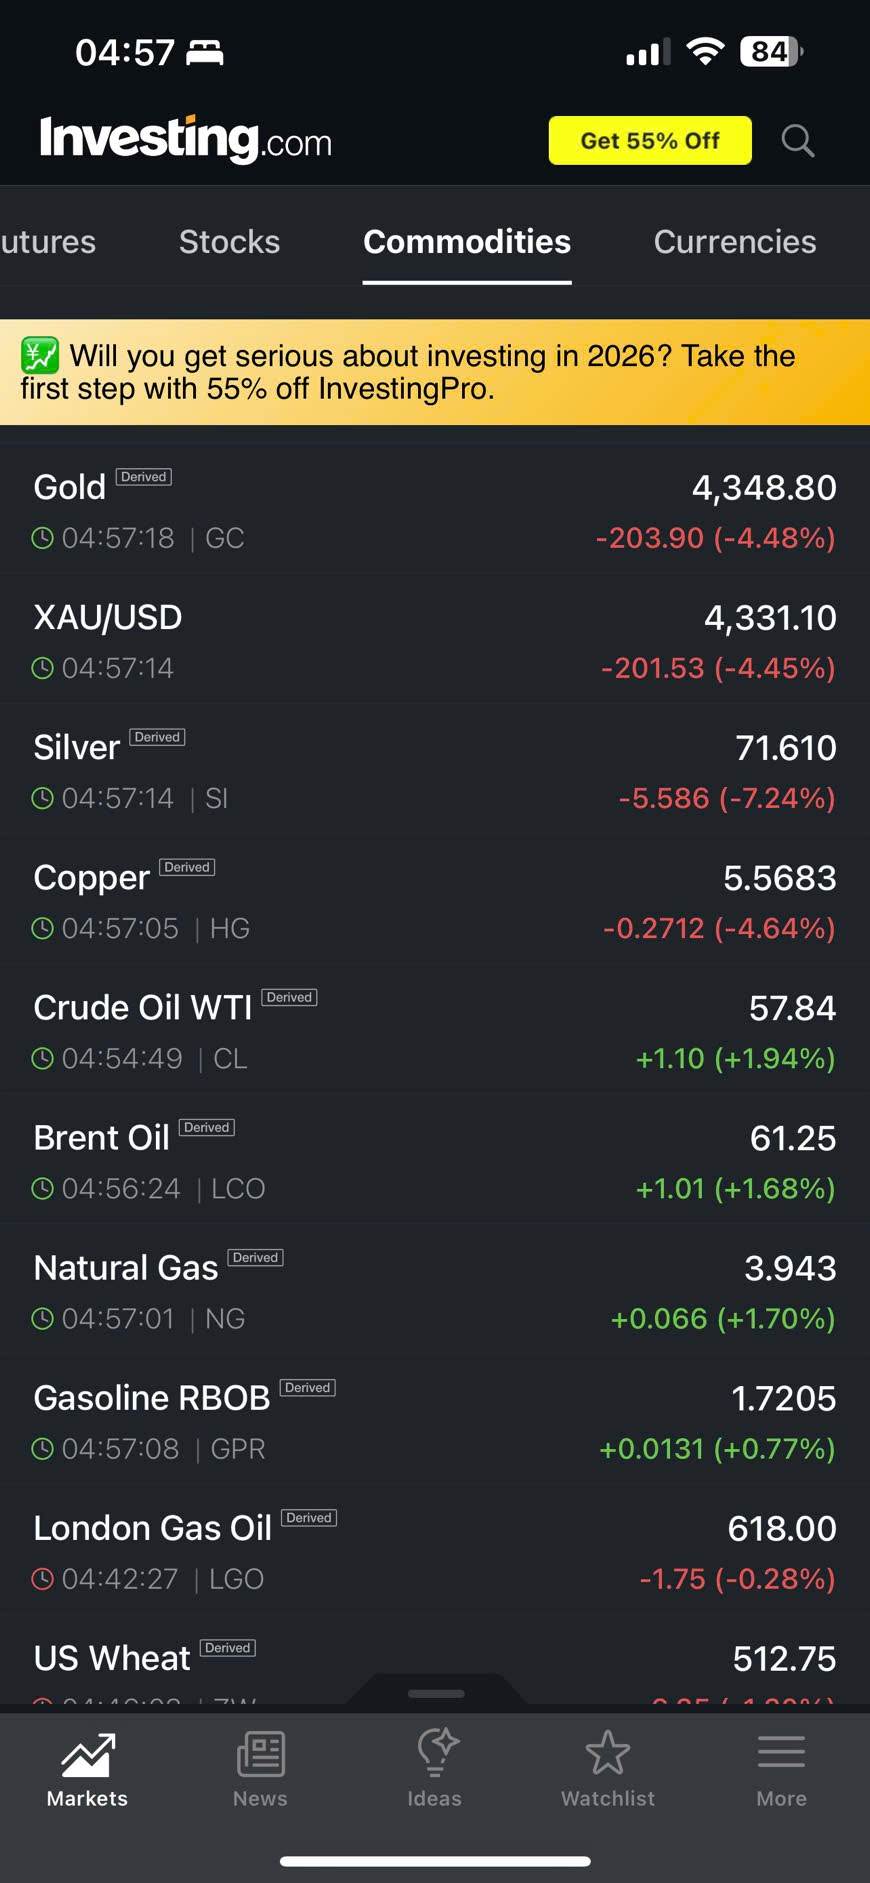Tap the search magnifier icon
This screenshot has width=870, height=1883.
tap(797, 141)
